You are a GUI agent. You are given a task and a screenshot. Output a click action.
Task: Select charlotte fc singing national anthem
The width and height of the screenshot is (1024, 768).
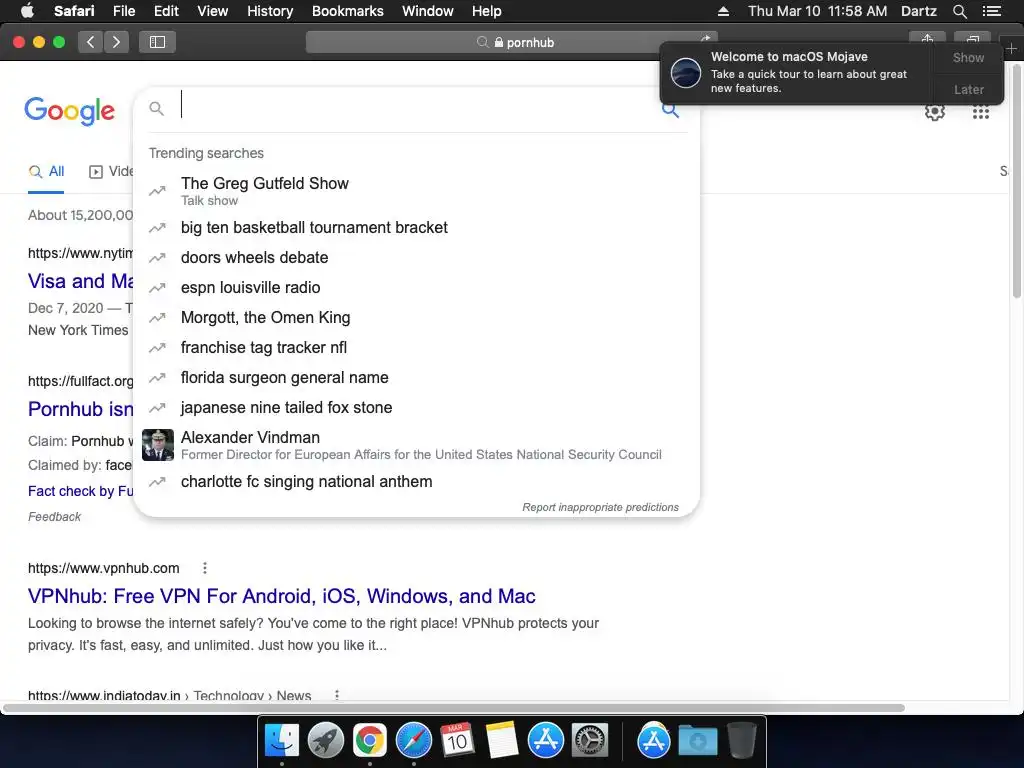[x=416, y=481]
